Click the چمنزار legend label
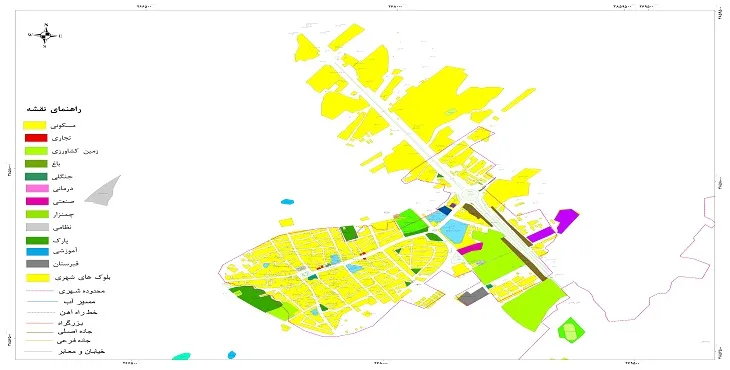This screenshot has width=730, height=370. click(64, 215)
